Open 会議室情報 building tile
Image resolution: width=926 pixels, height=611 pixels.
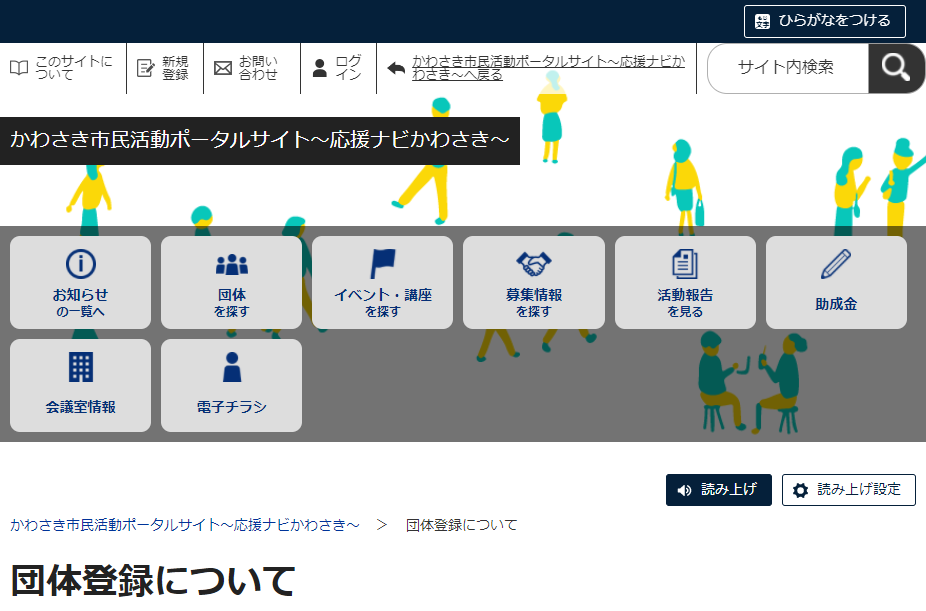(80, 385)
